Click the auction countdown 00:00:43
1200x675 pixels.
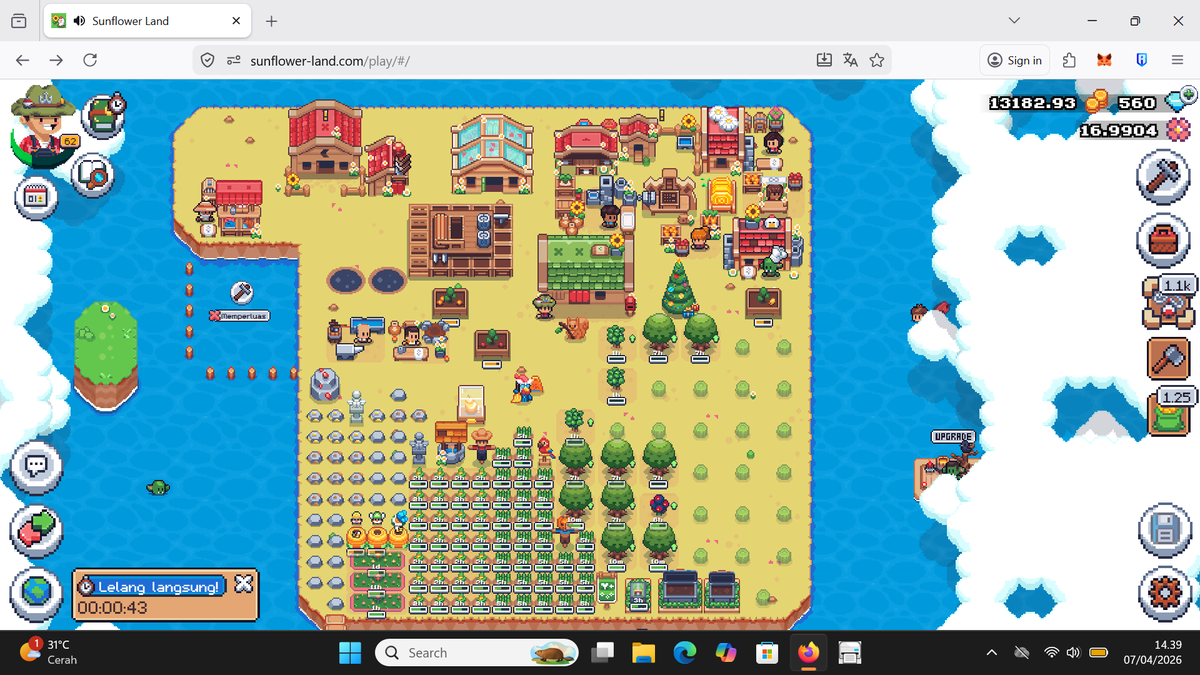point(112,608)
